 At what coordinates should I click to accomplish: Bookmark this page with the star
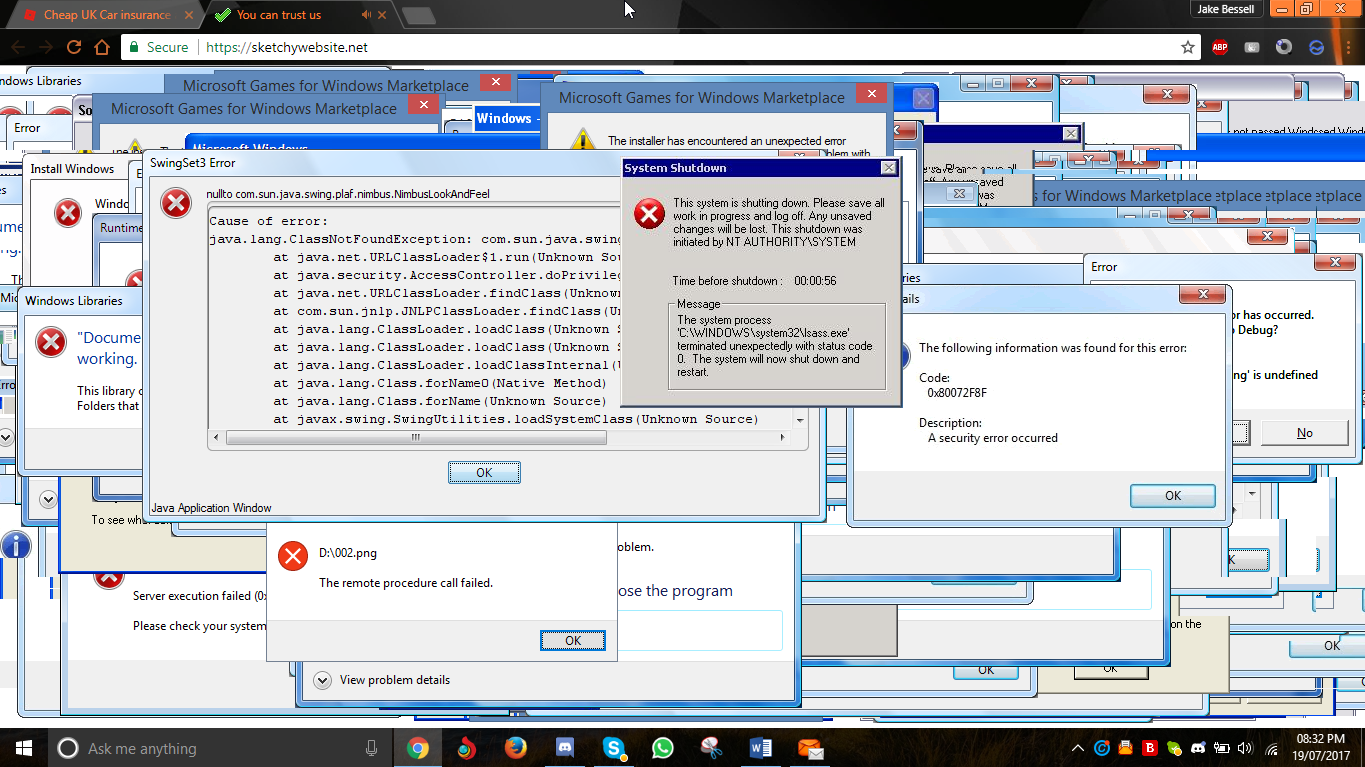pos(1187,47)
